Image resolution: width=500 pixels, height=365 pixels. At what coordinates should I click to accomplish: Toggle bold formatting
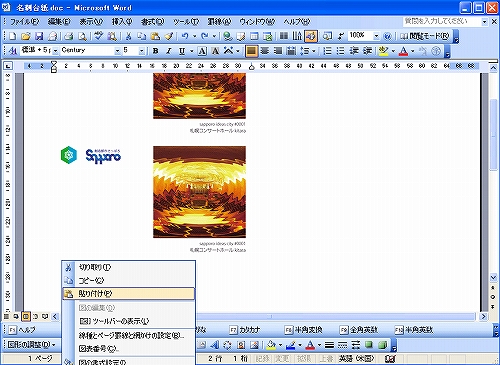click(x=155, y=51)
